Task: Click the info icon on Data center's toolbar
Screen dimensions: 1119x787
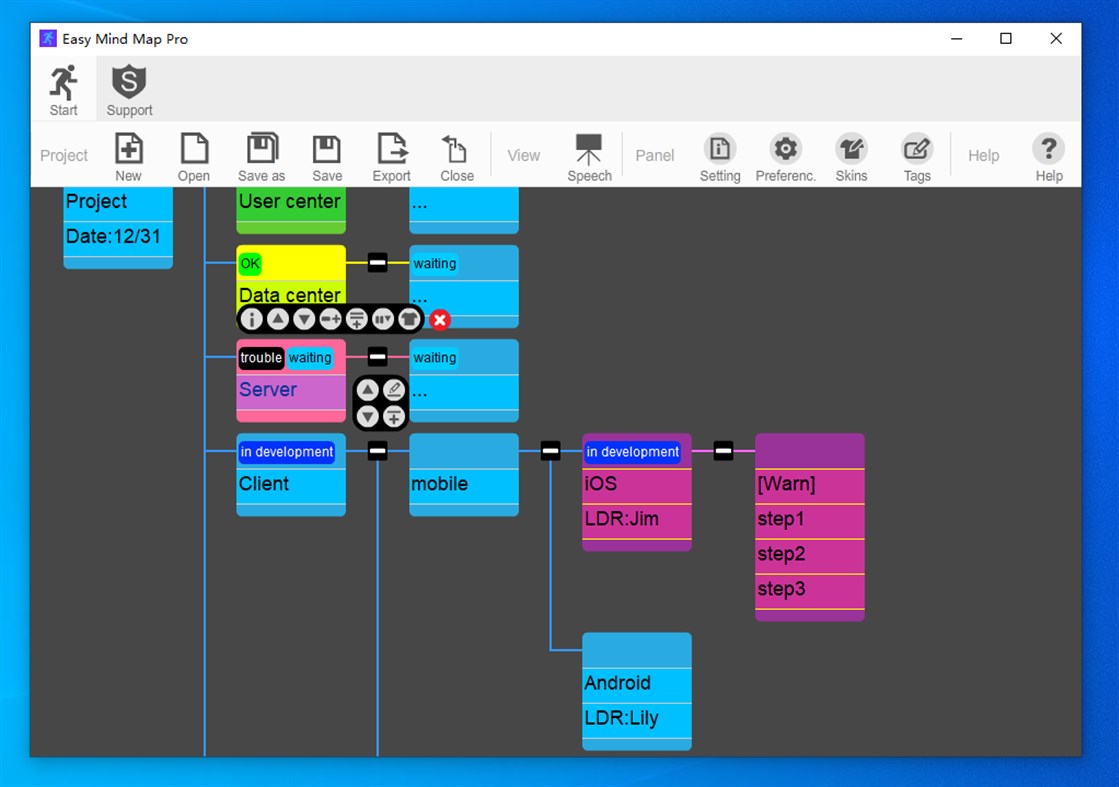Action: pos(252,318)
